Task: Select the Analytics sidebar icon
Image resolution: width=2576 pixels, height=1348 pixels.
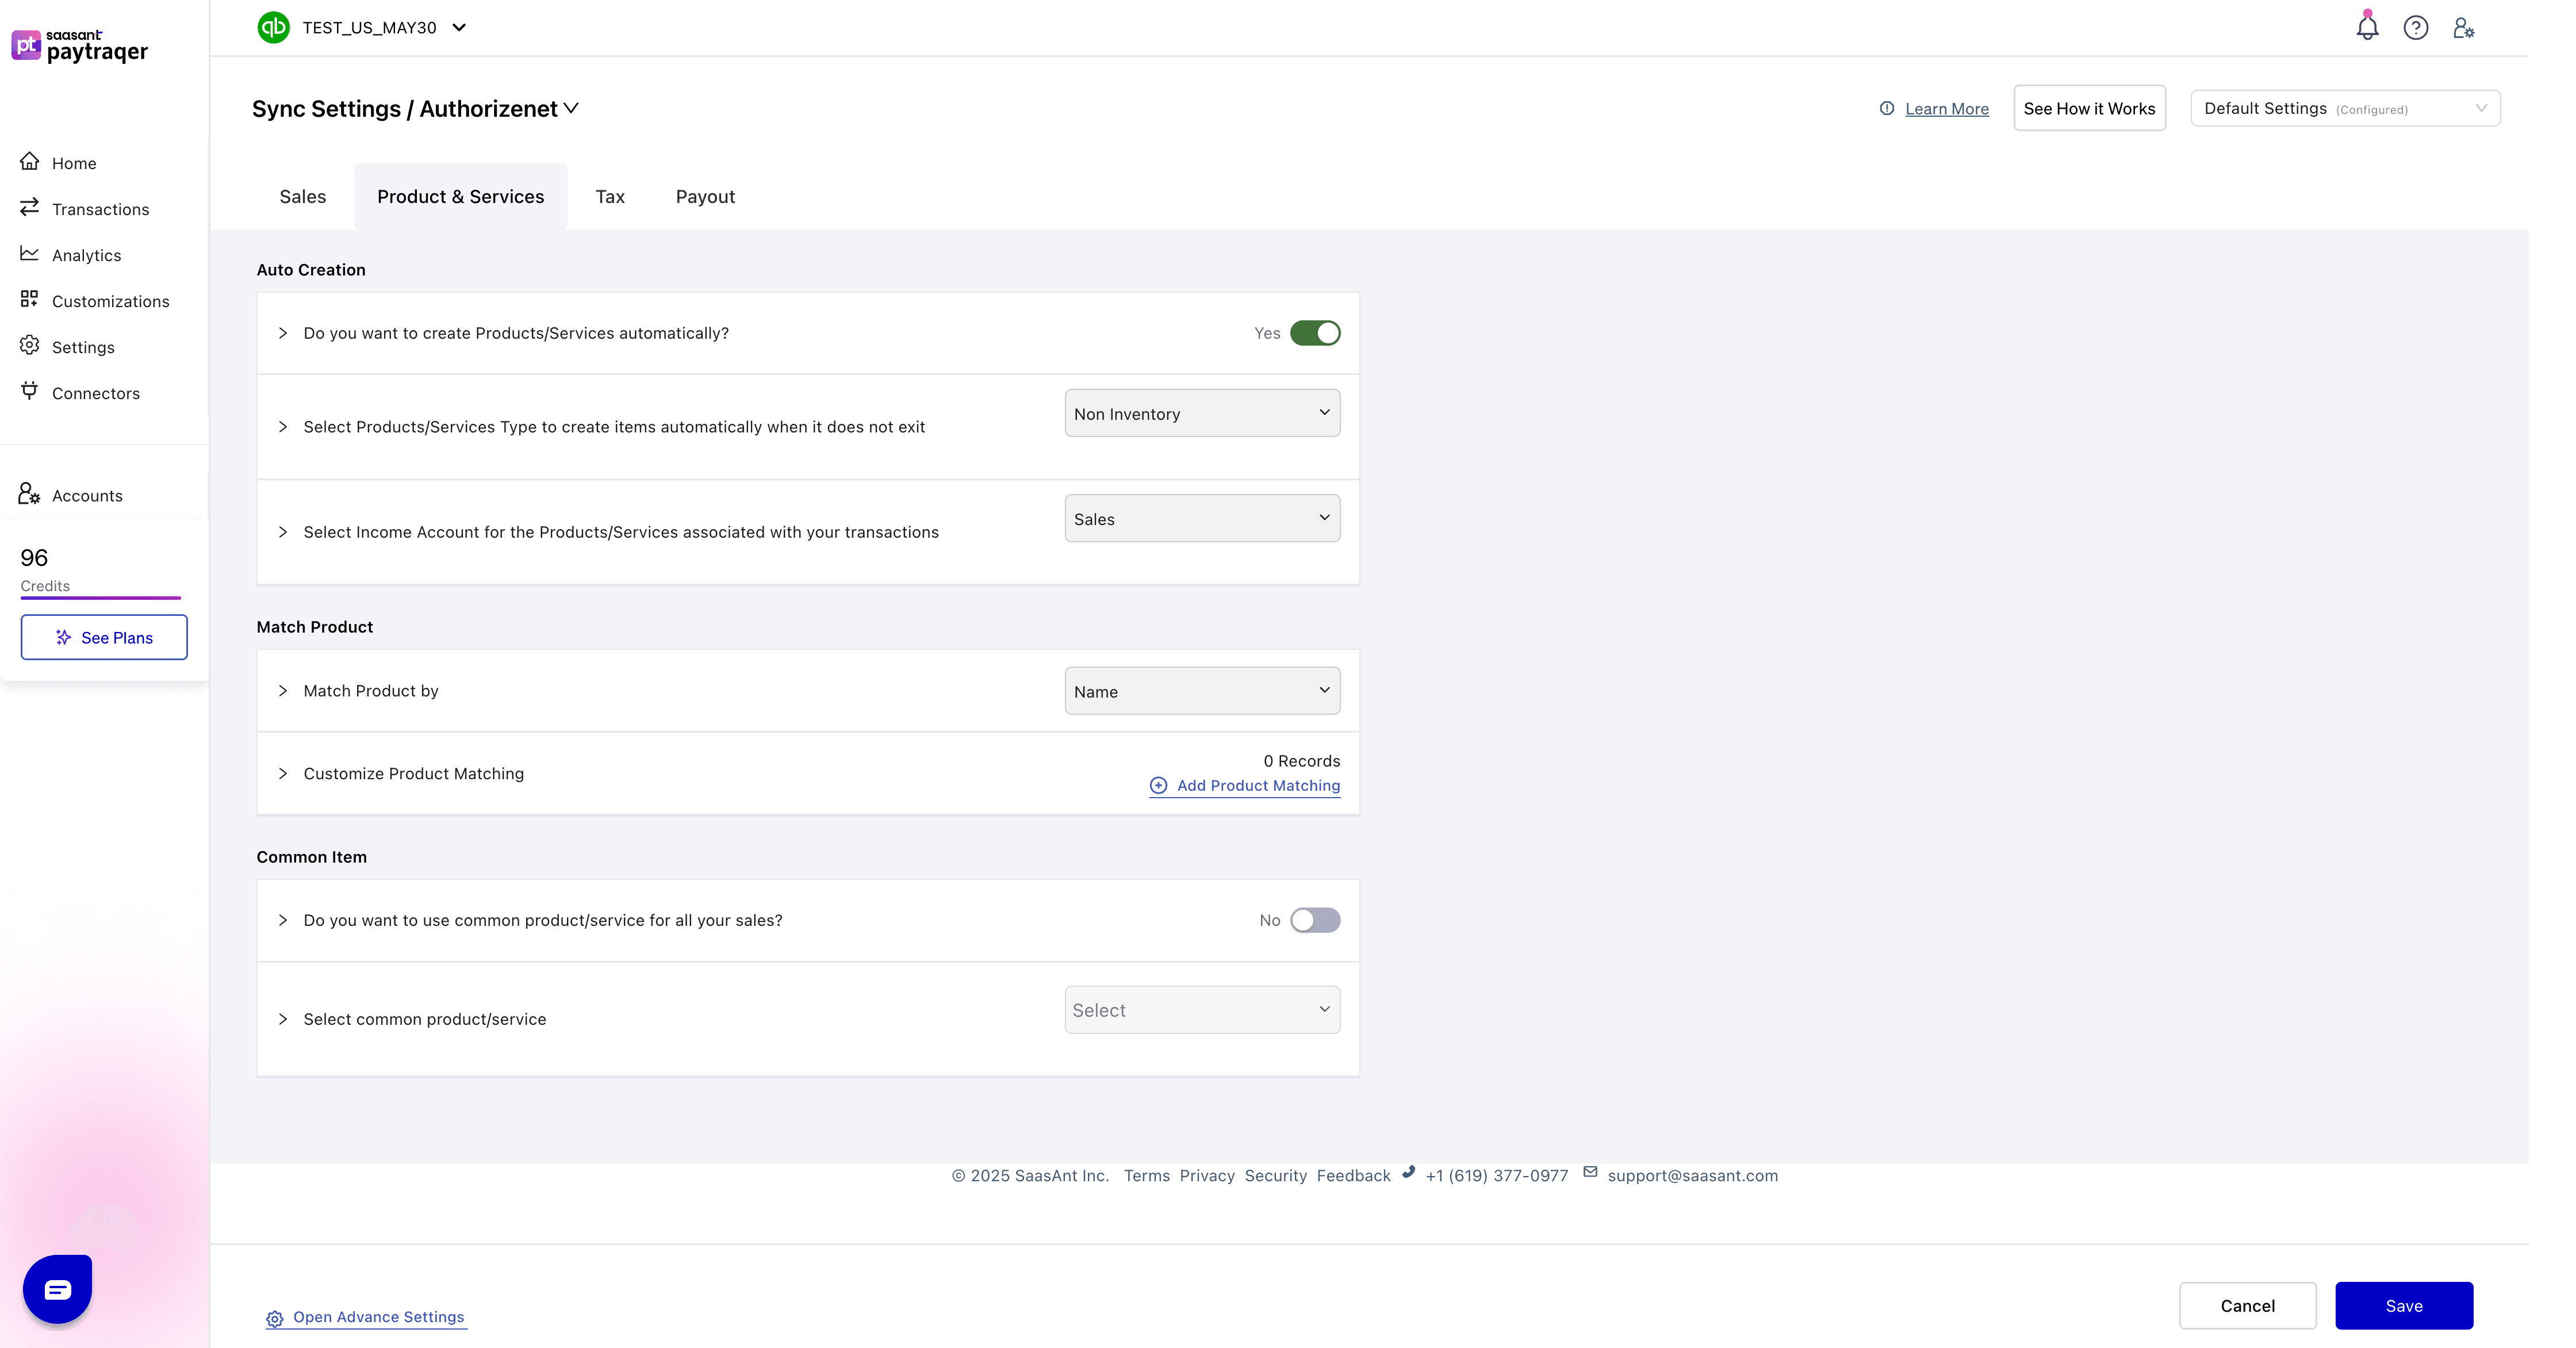Action: click(x=29, y=254)
